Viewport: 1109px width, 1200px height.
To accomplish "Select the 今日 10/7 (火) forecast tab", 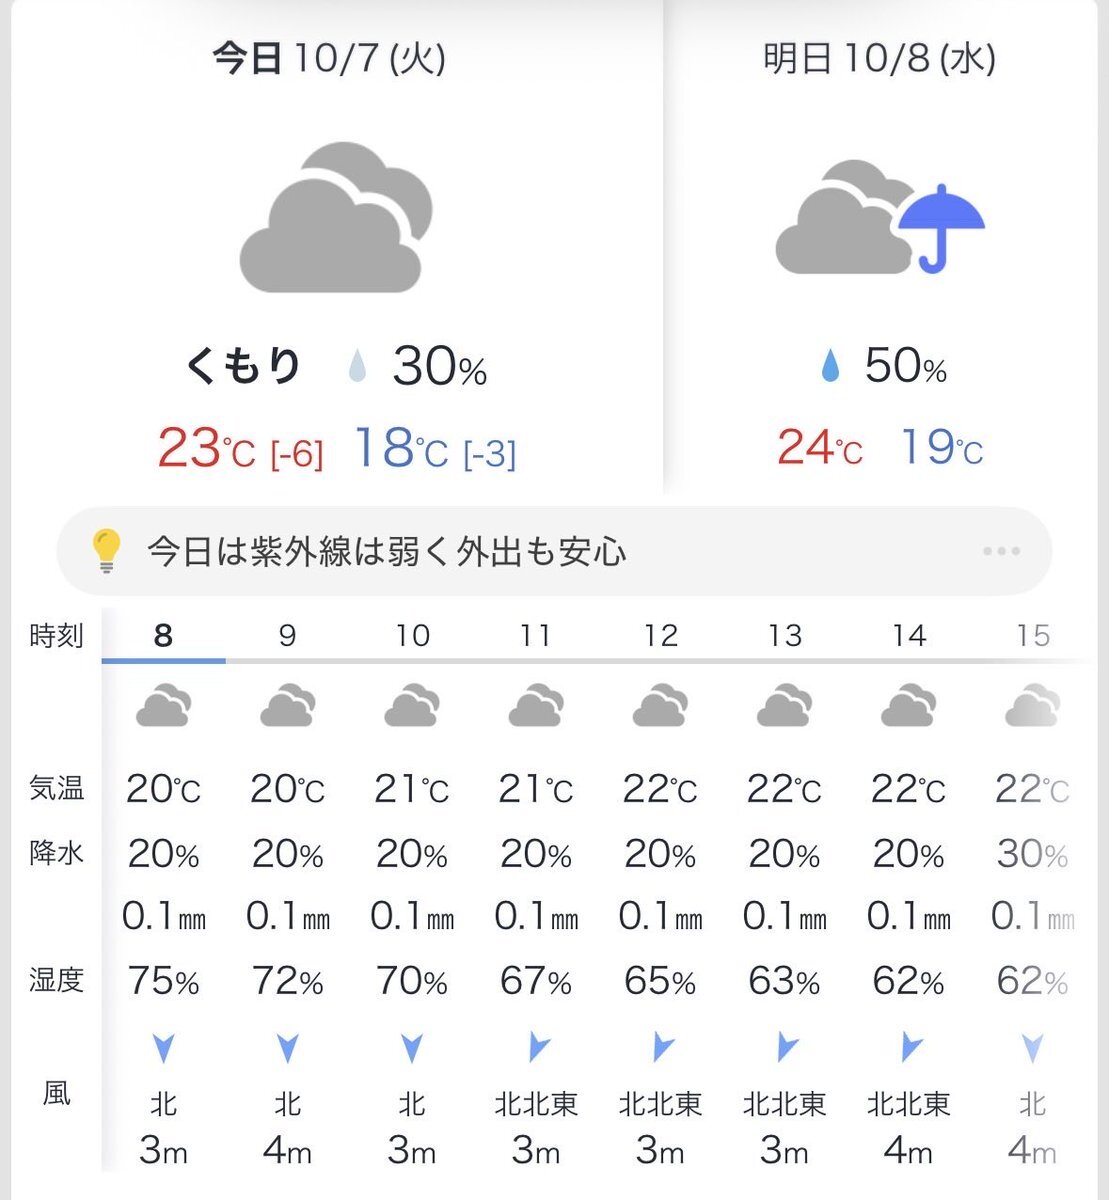I will point(329,59).
